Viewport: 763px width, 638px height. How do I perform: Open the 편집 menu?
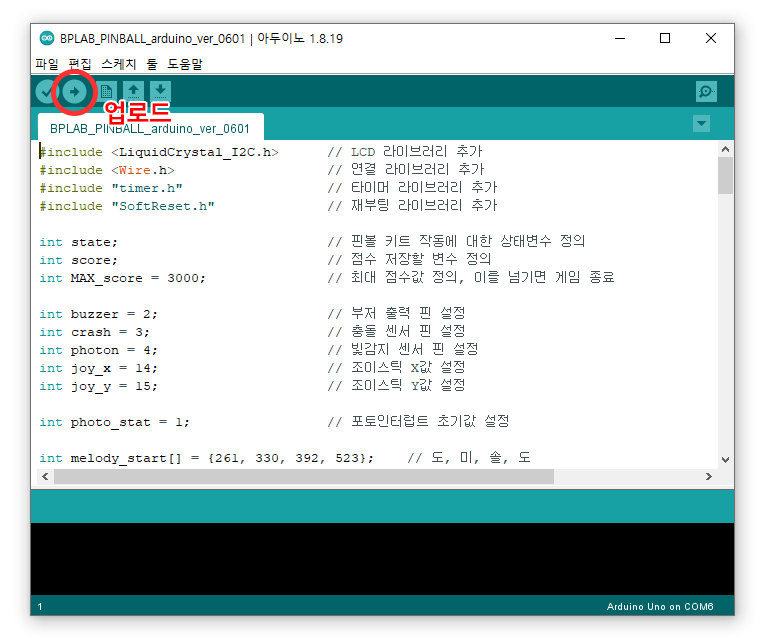coord(80,64)
